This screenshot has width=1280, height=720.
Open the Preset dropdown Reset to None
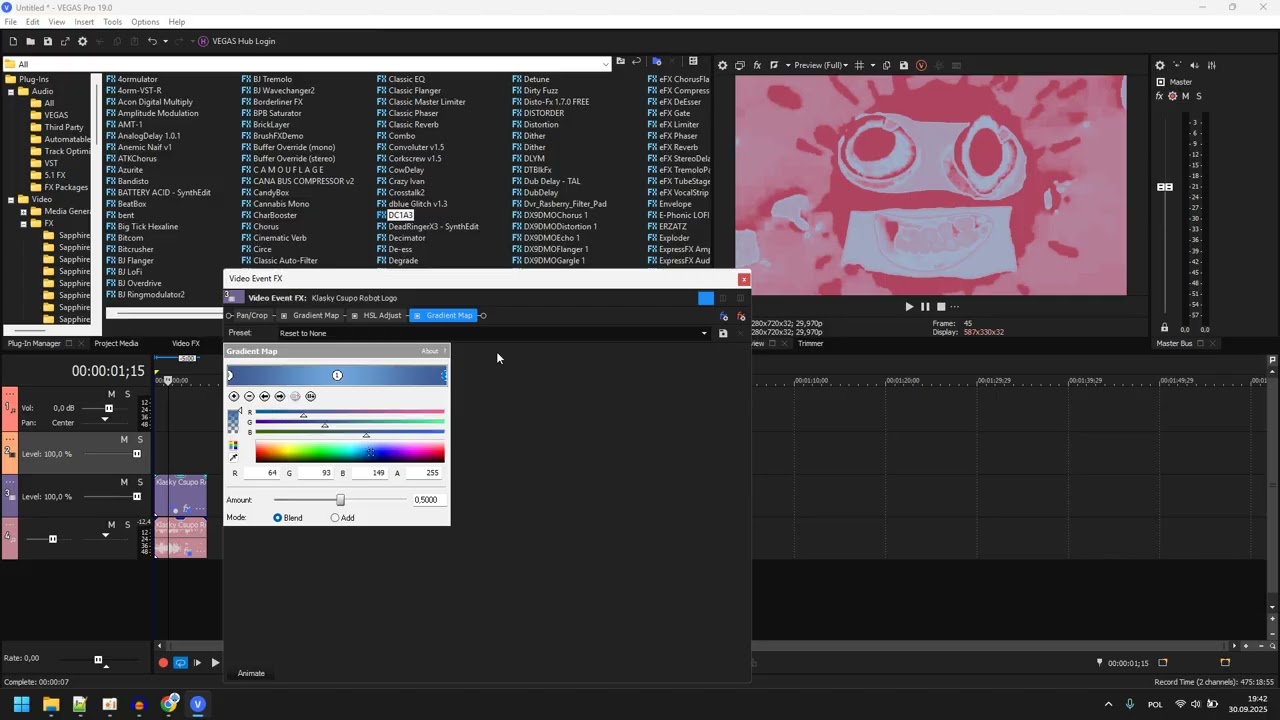pos(493,333)
